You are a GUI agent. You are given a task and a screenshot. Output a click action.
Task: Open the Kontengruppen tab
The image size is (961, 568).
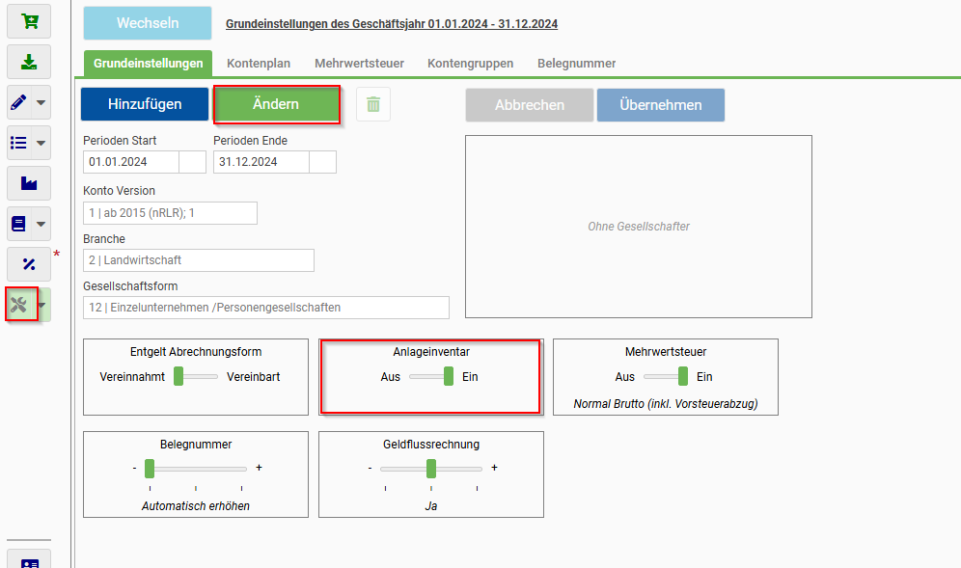[x=470, y=63]
